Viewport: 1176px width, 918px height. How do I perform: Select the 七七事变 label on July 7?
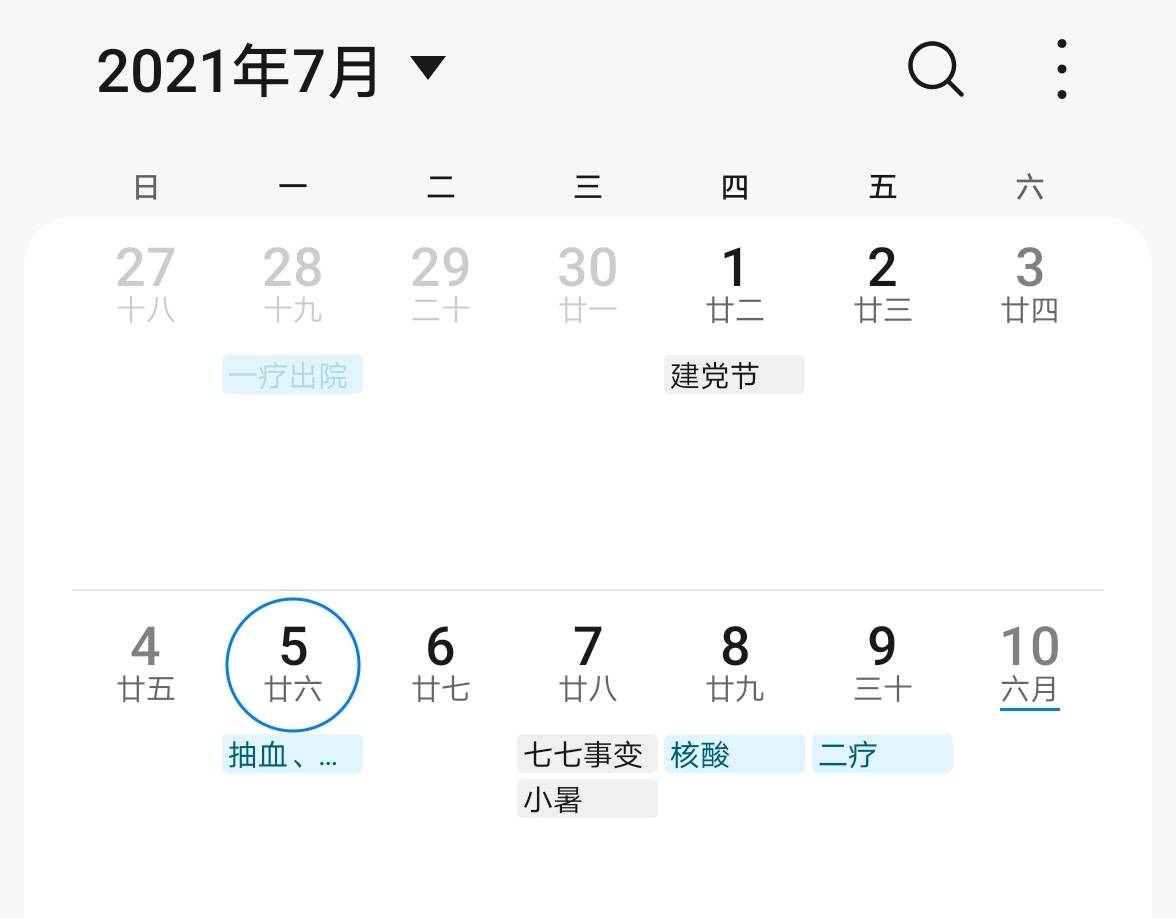587,753
